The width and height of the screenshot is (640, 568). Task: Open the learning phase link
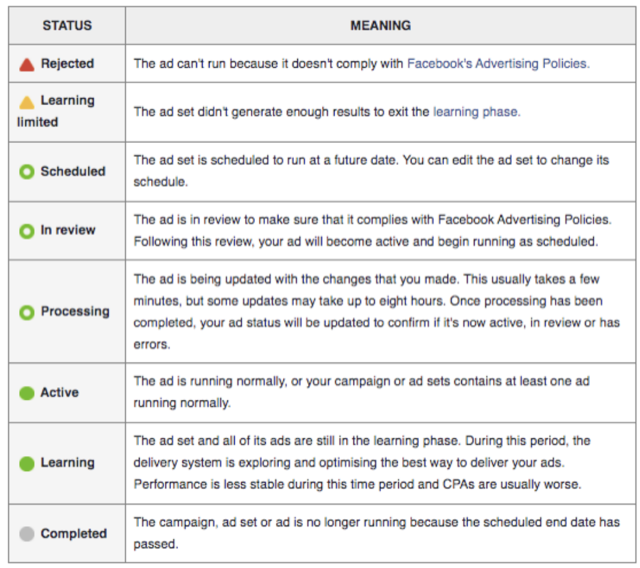476,112
